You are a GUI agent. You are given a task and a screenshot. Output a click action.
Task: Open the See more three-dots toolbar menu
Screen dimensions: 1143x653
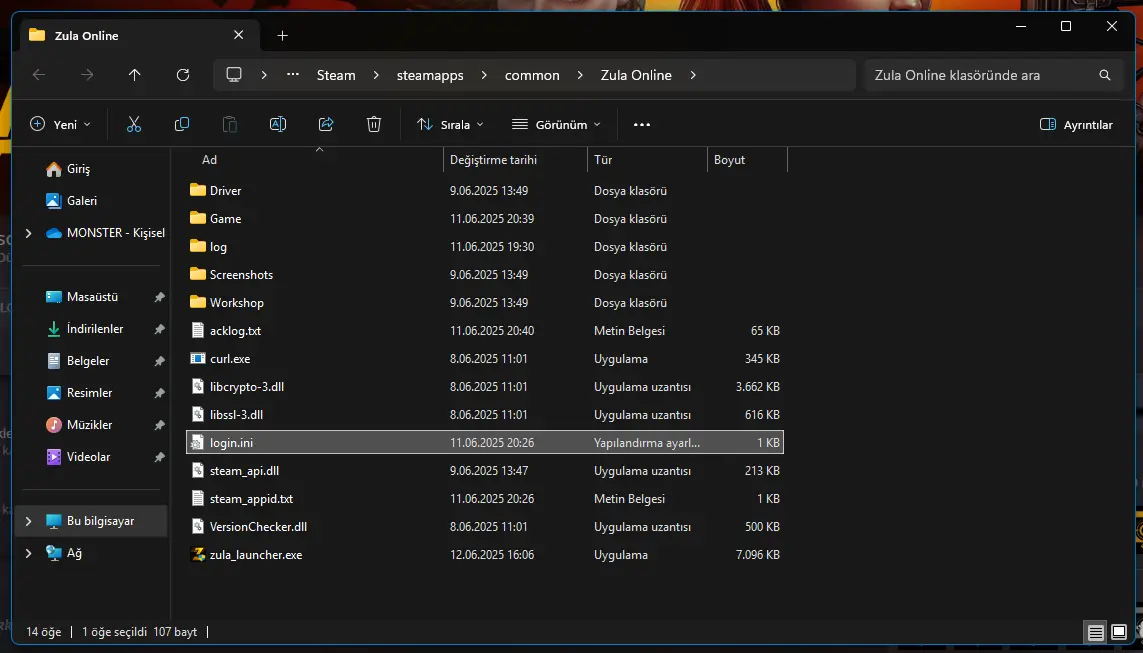tap(641, 125)
